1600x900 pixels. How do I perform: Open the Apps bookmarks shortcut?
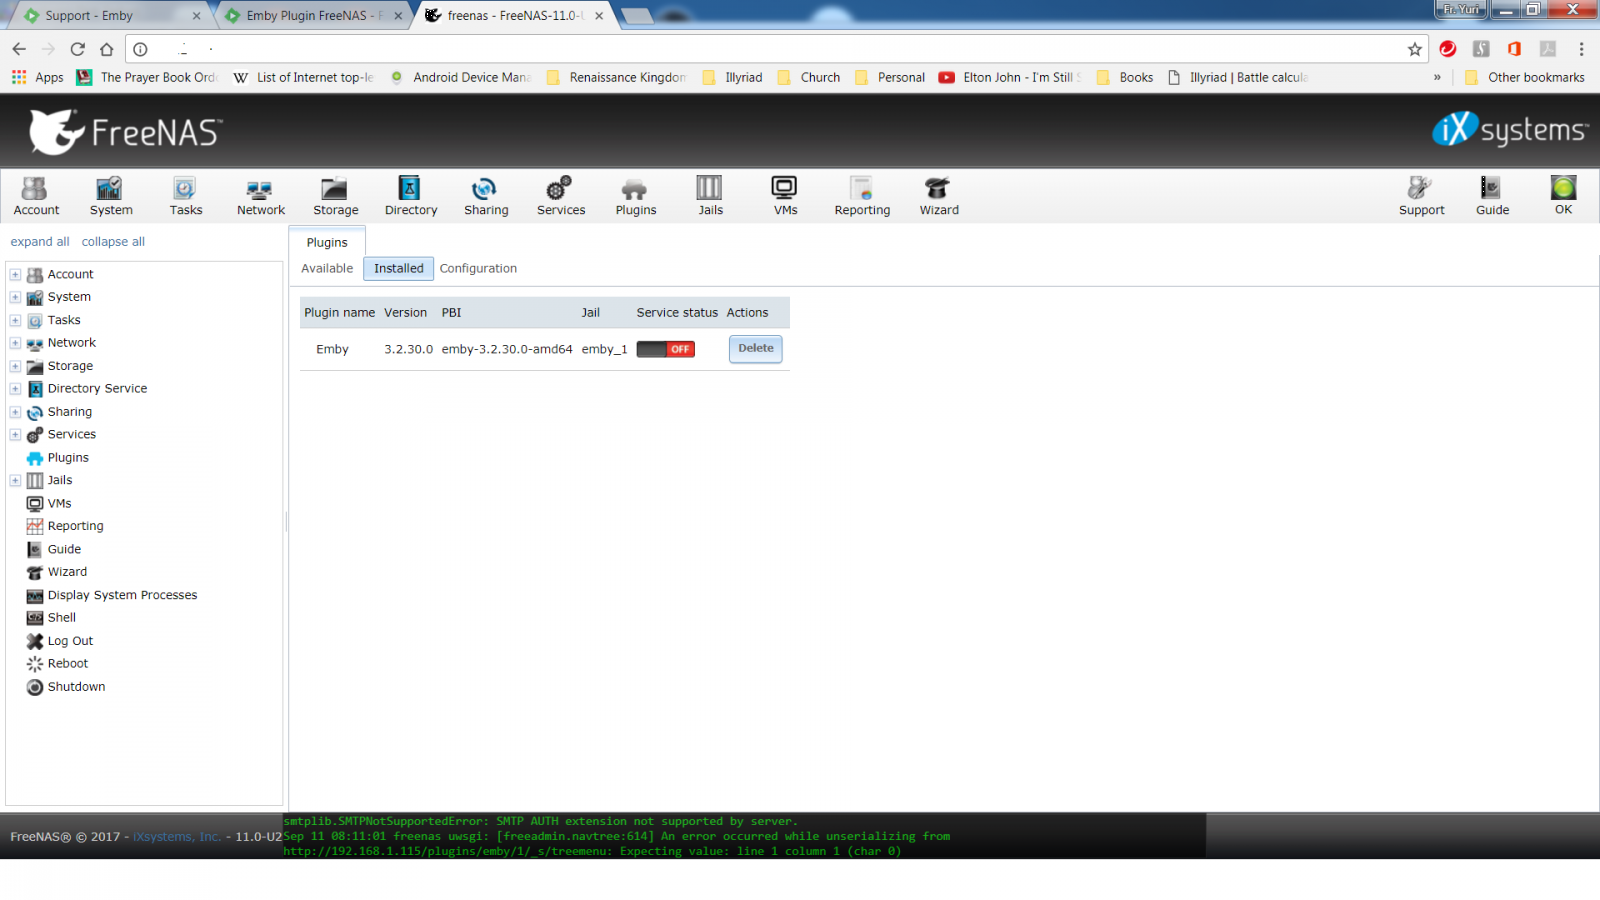[38, 77]
